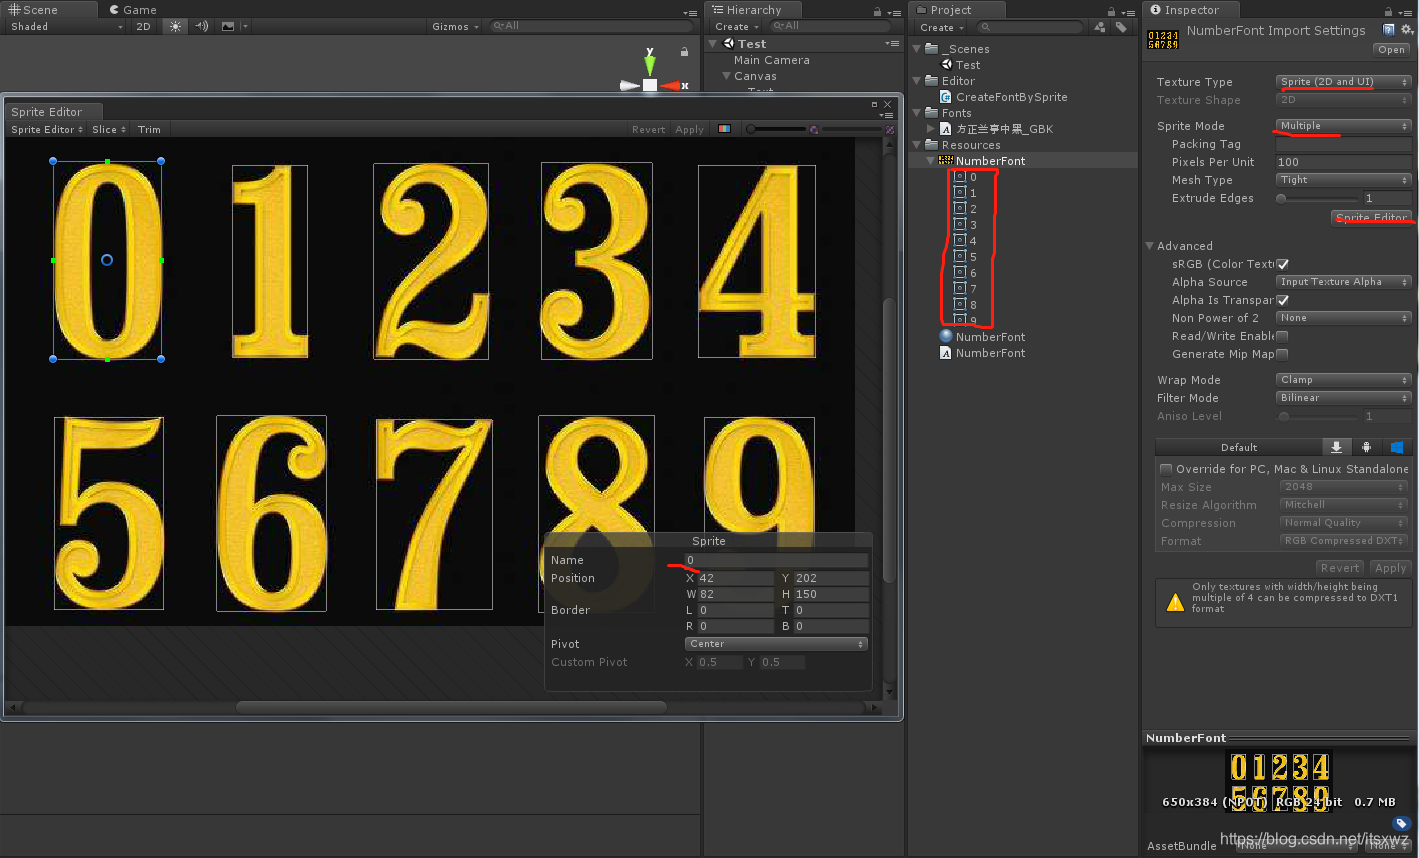Screen dimensions: 1419x858
Task: Toggle 2D scene view mode
Action: [x=143, y=27]
